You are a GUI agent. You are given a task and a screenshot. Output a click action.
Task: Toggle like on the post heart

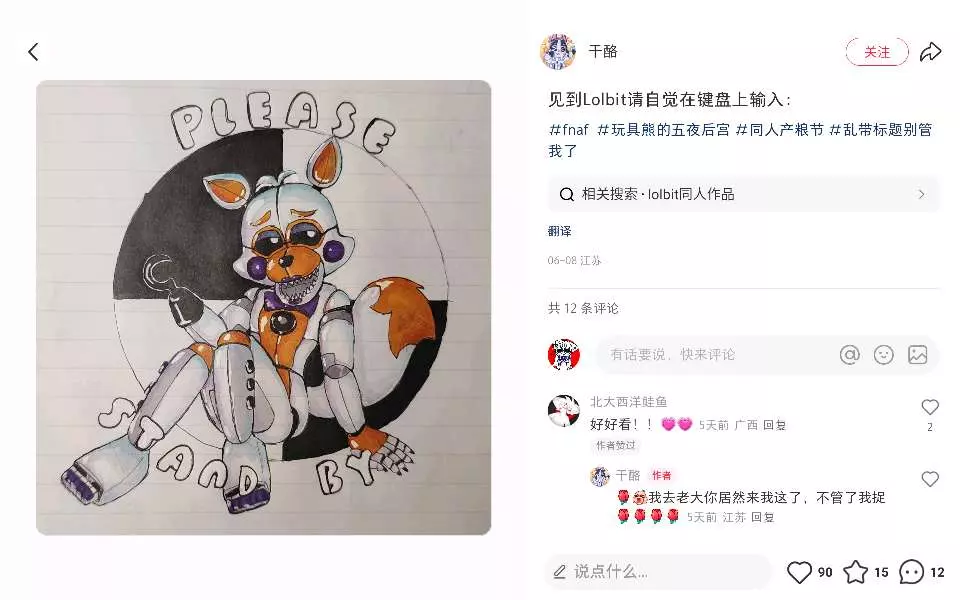799,572
